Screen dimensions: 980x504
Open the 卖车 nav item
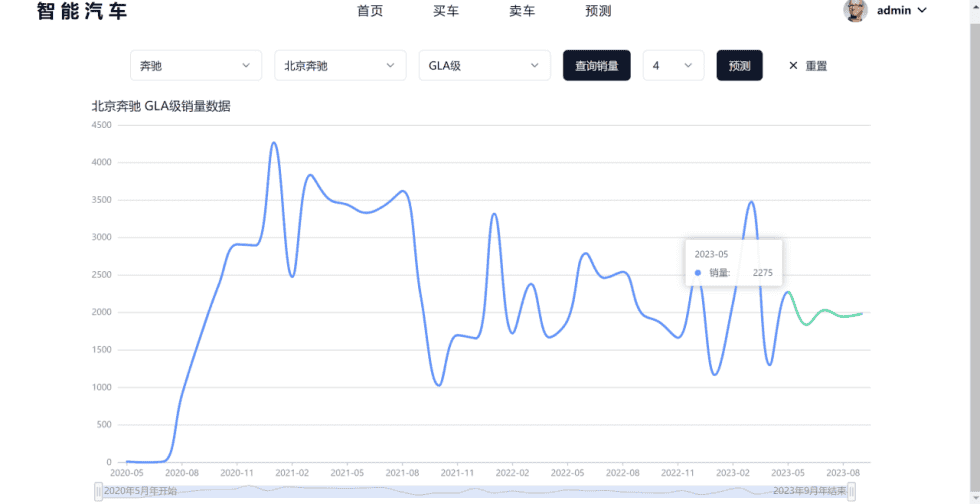pyautogui.click(x=522, y=11)
